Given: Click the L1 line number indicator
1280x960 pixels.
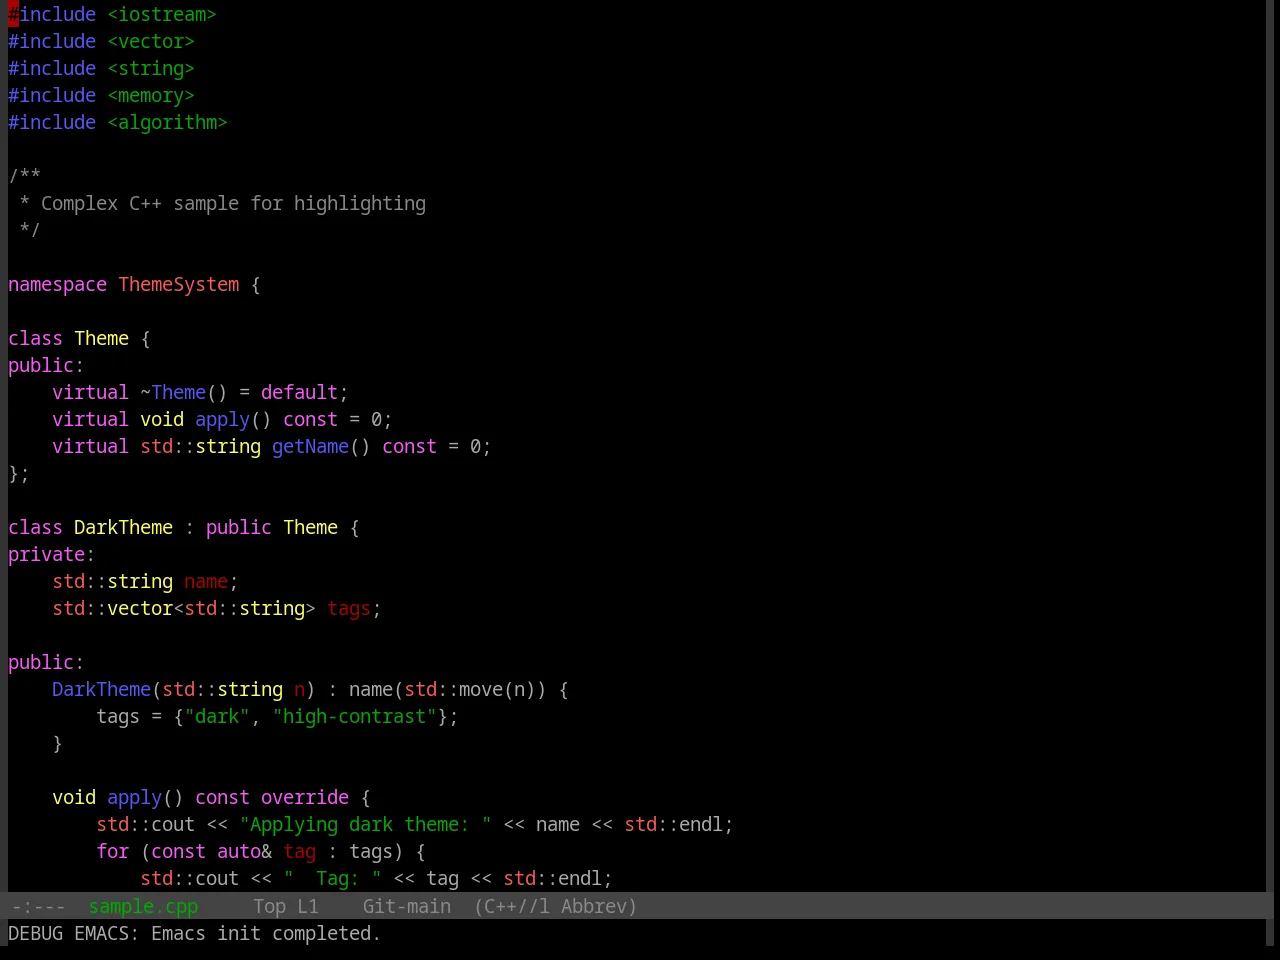Looking at the screenshot, I should point(307,906).
